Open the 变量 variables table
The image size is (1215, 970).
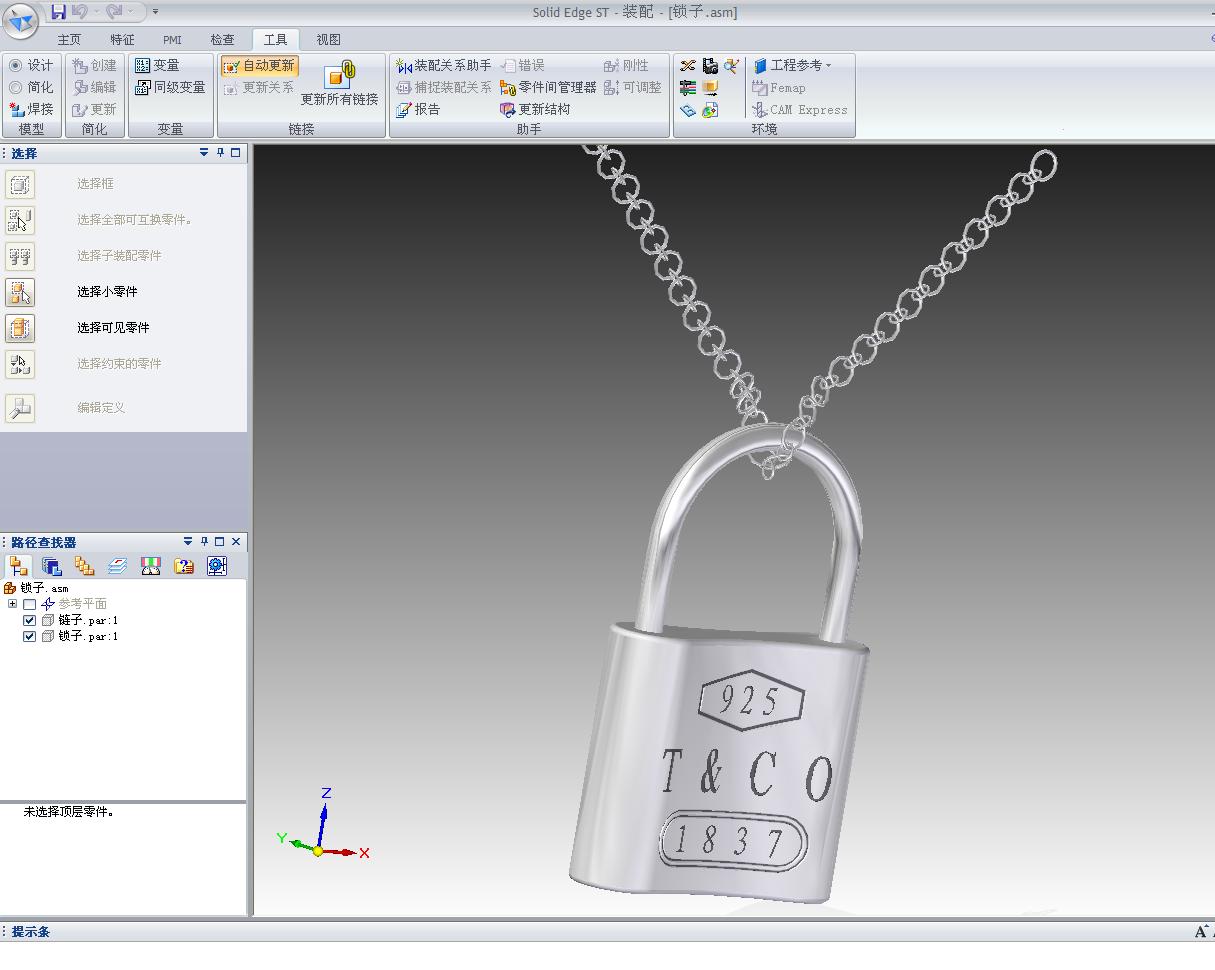pos(157,65)
